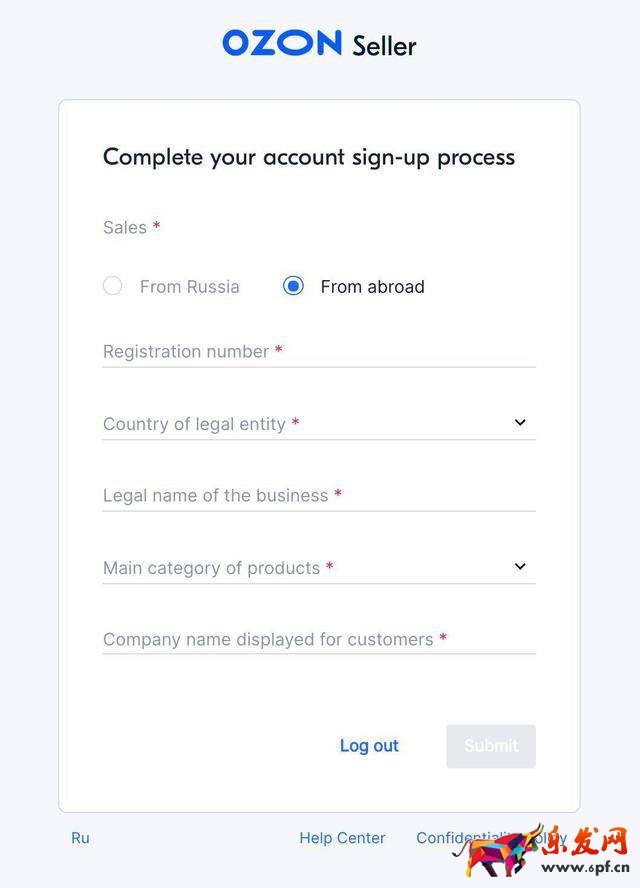Select the From Russia radio button
The height and width of the screenshot is (888, 640).
click(113, 287)
